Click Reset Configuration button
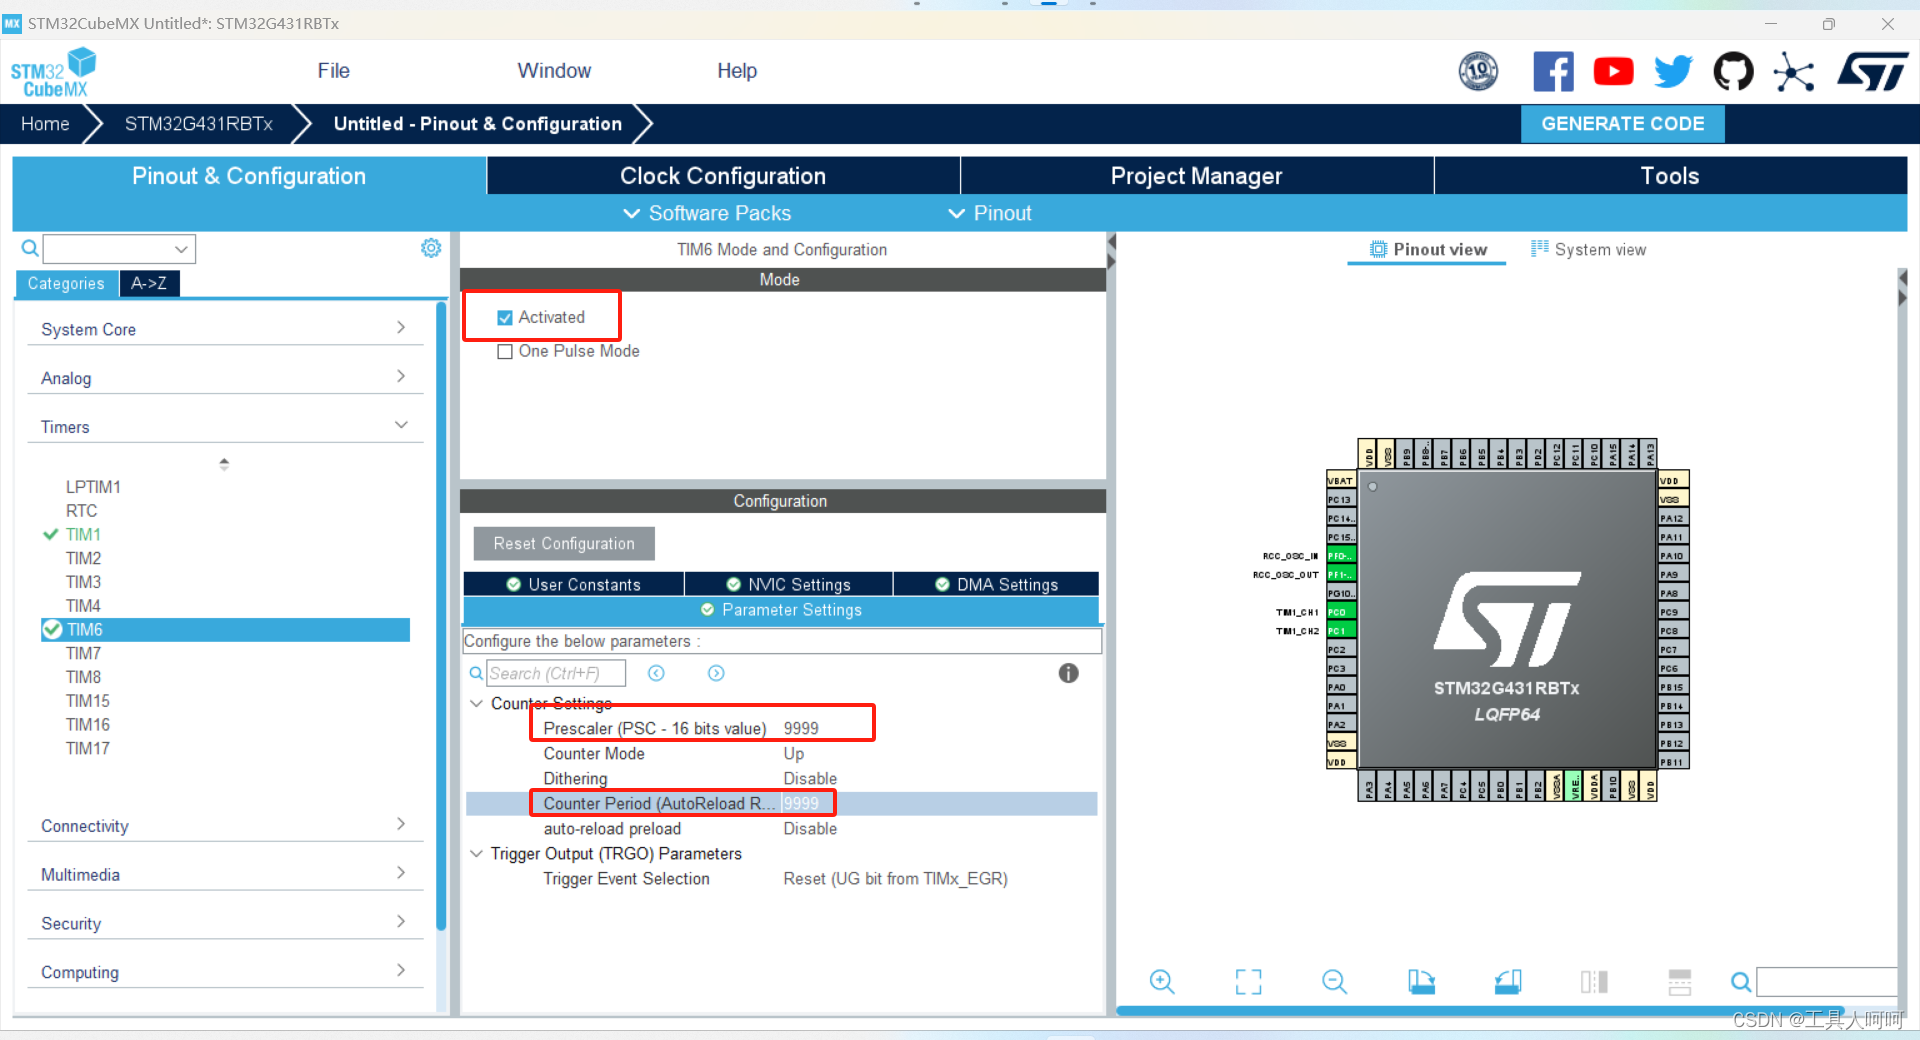1920x1040 pixels. (564, 544)
